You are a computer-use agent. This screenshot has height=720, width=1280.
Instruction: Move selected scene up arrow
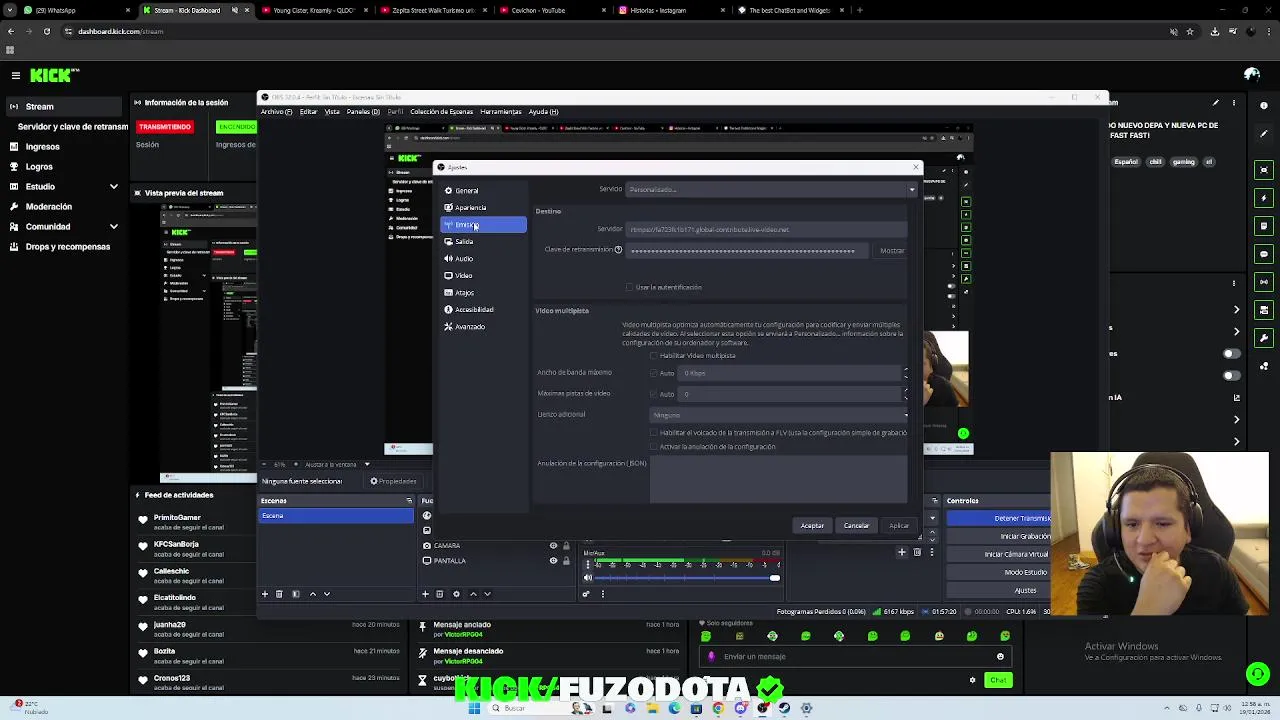[x=312, y=594]
